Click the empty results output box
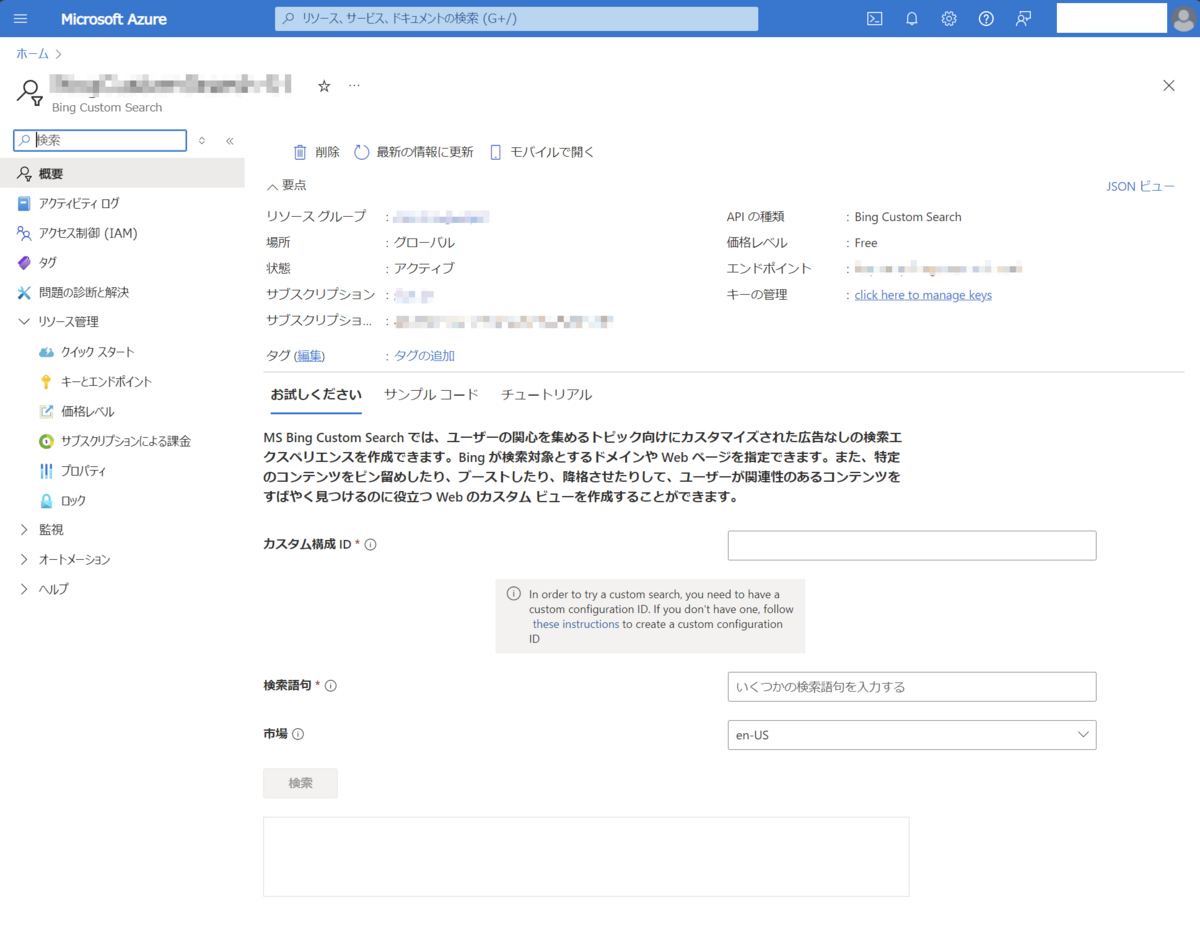1200x927 pixels. (586, 857)
